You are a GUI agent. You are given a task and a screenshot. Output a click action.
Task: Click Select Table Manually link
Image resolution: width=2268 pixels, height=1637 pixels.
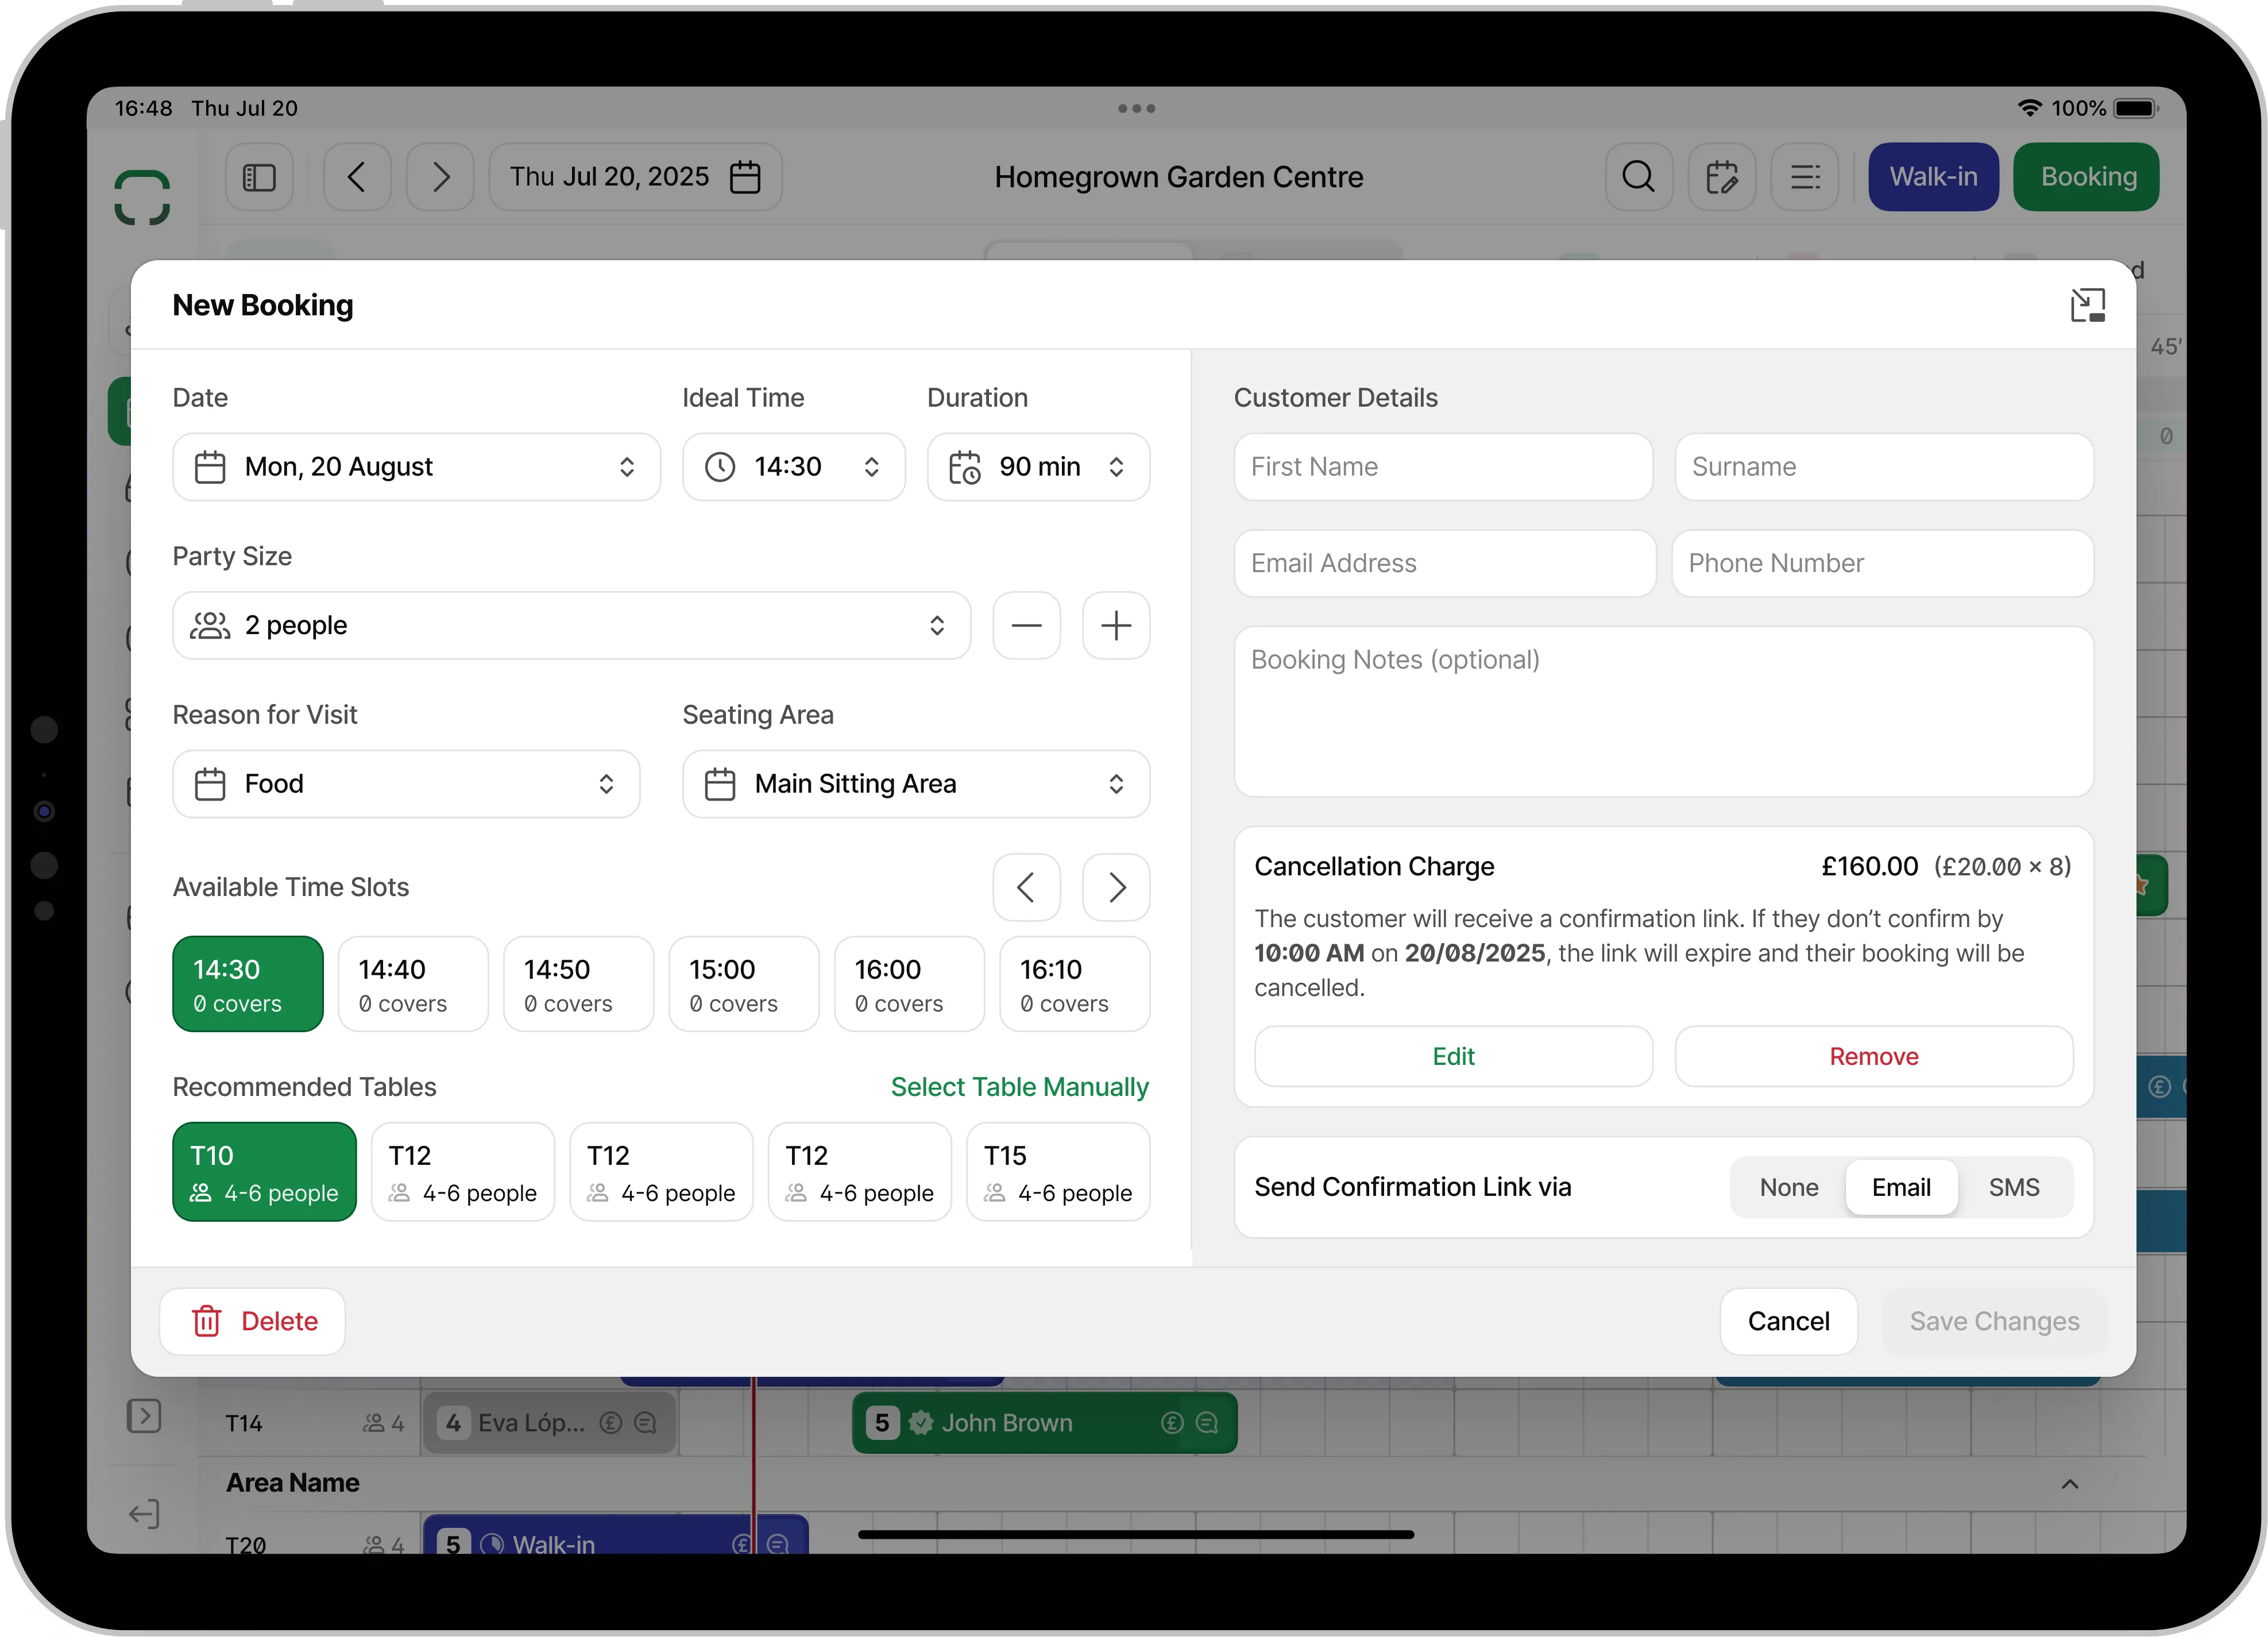point(1019,1087)
